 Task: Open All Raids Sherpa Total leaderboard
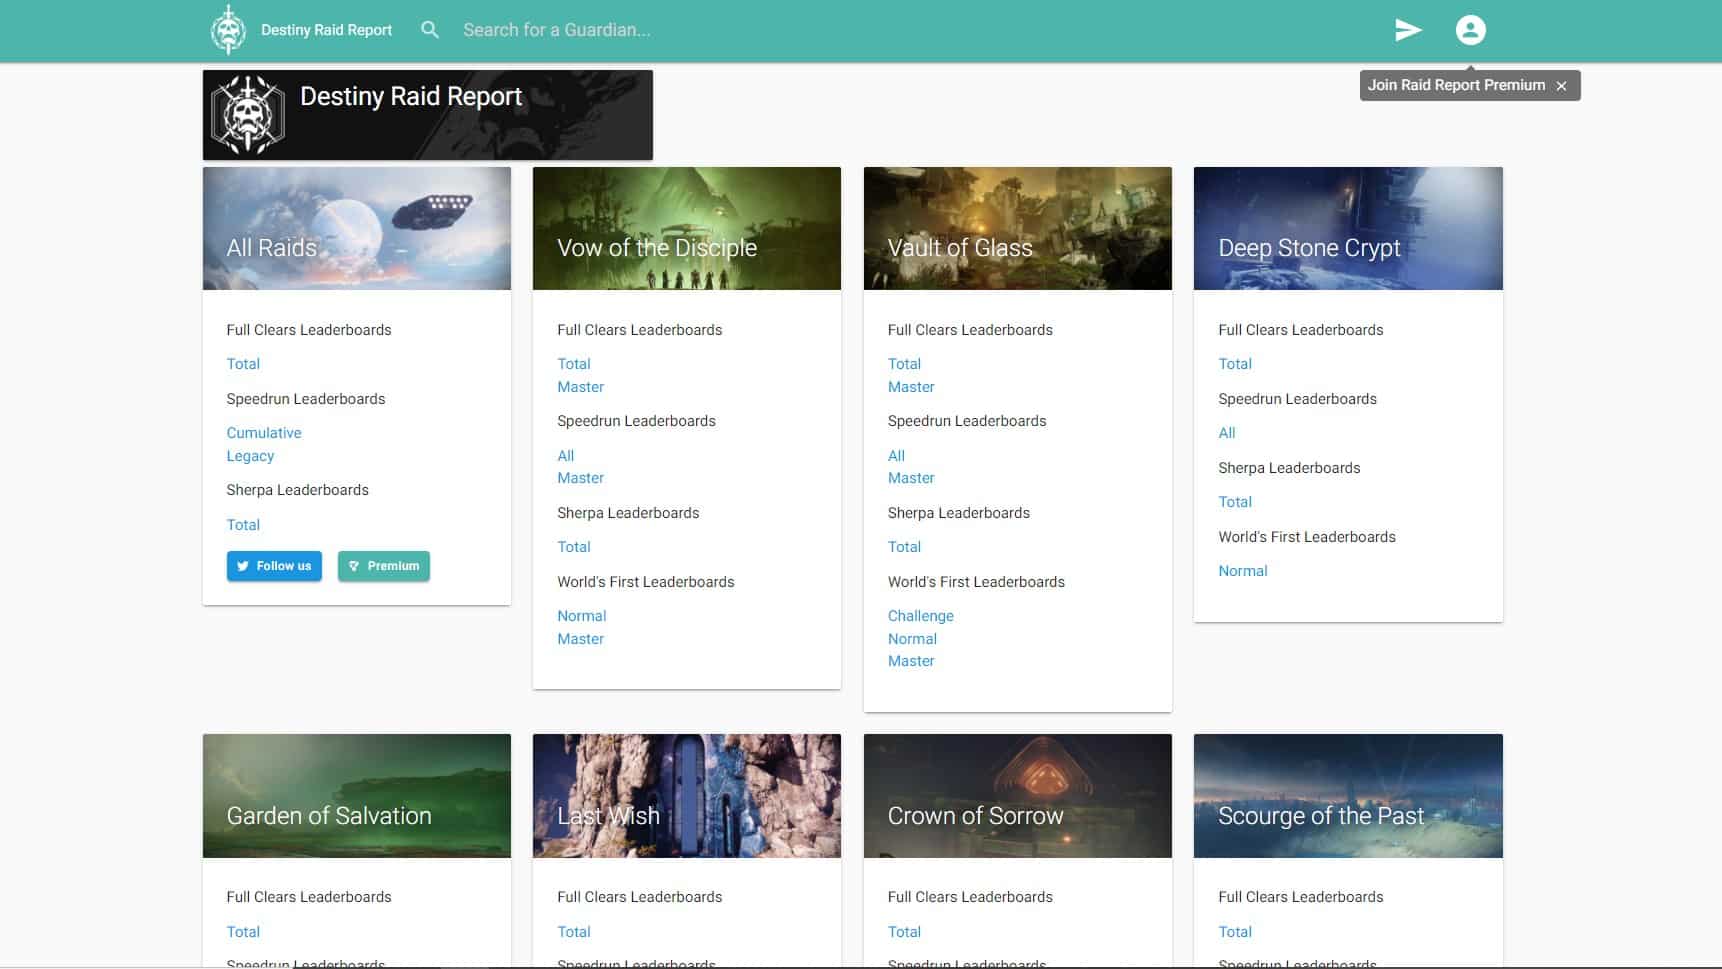(x=243, y=525)
